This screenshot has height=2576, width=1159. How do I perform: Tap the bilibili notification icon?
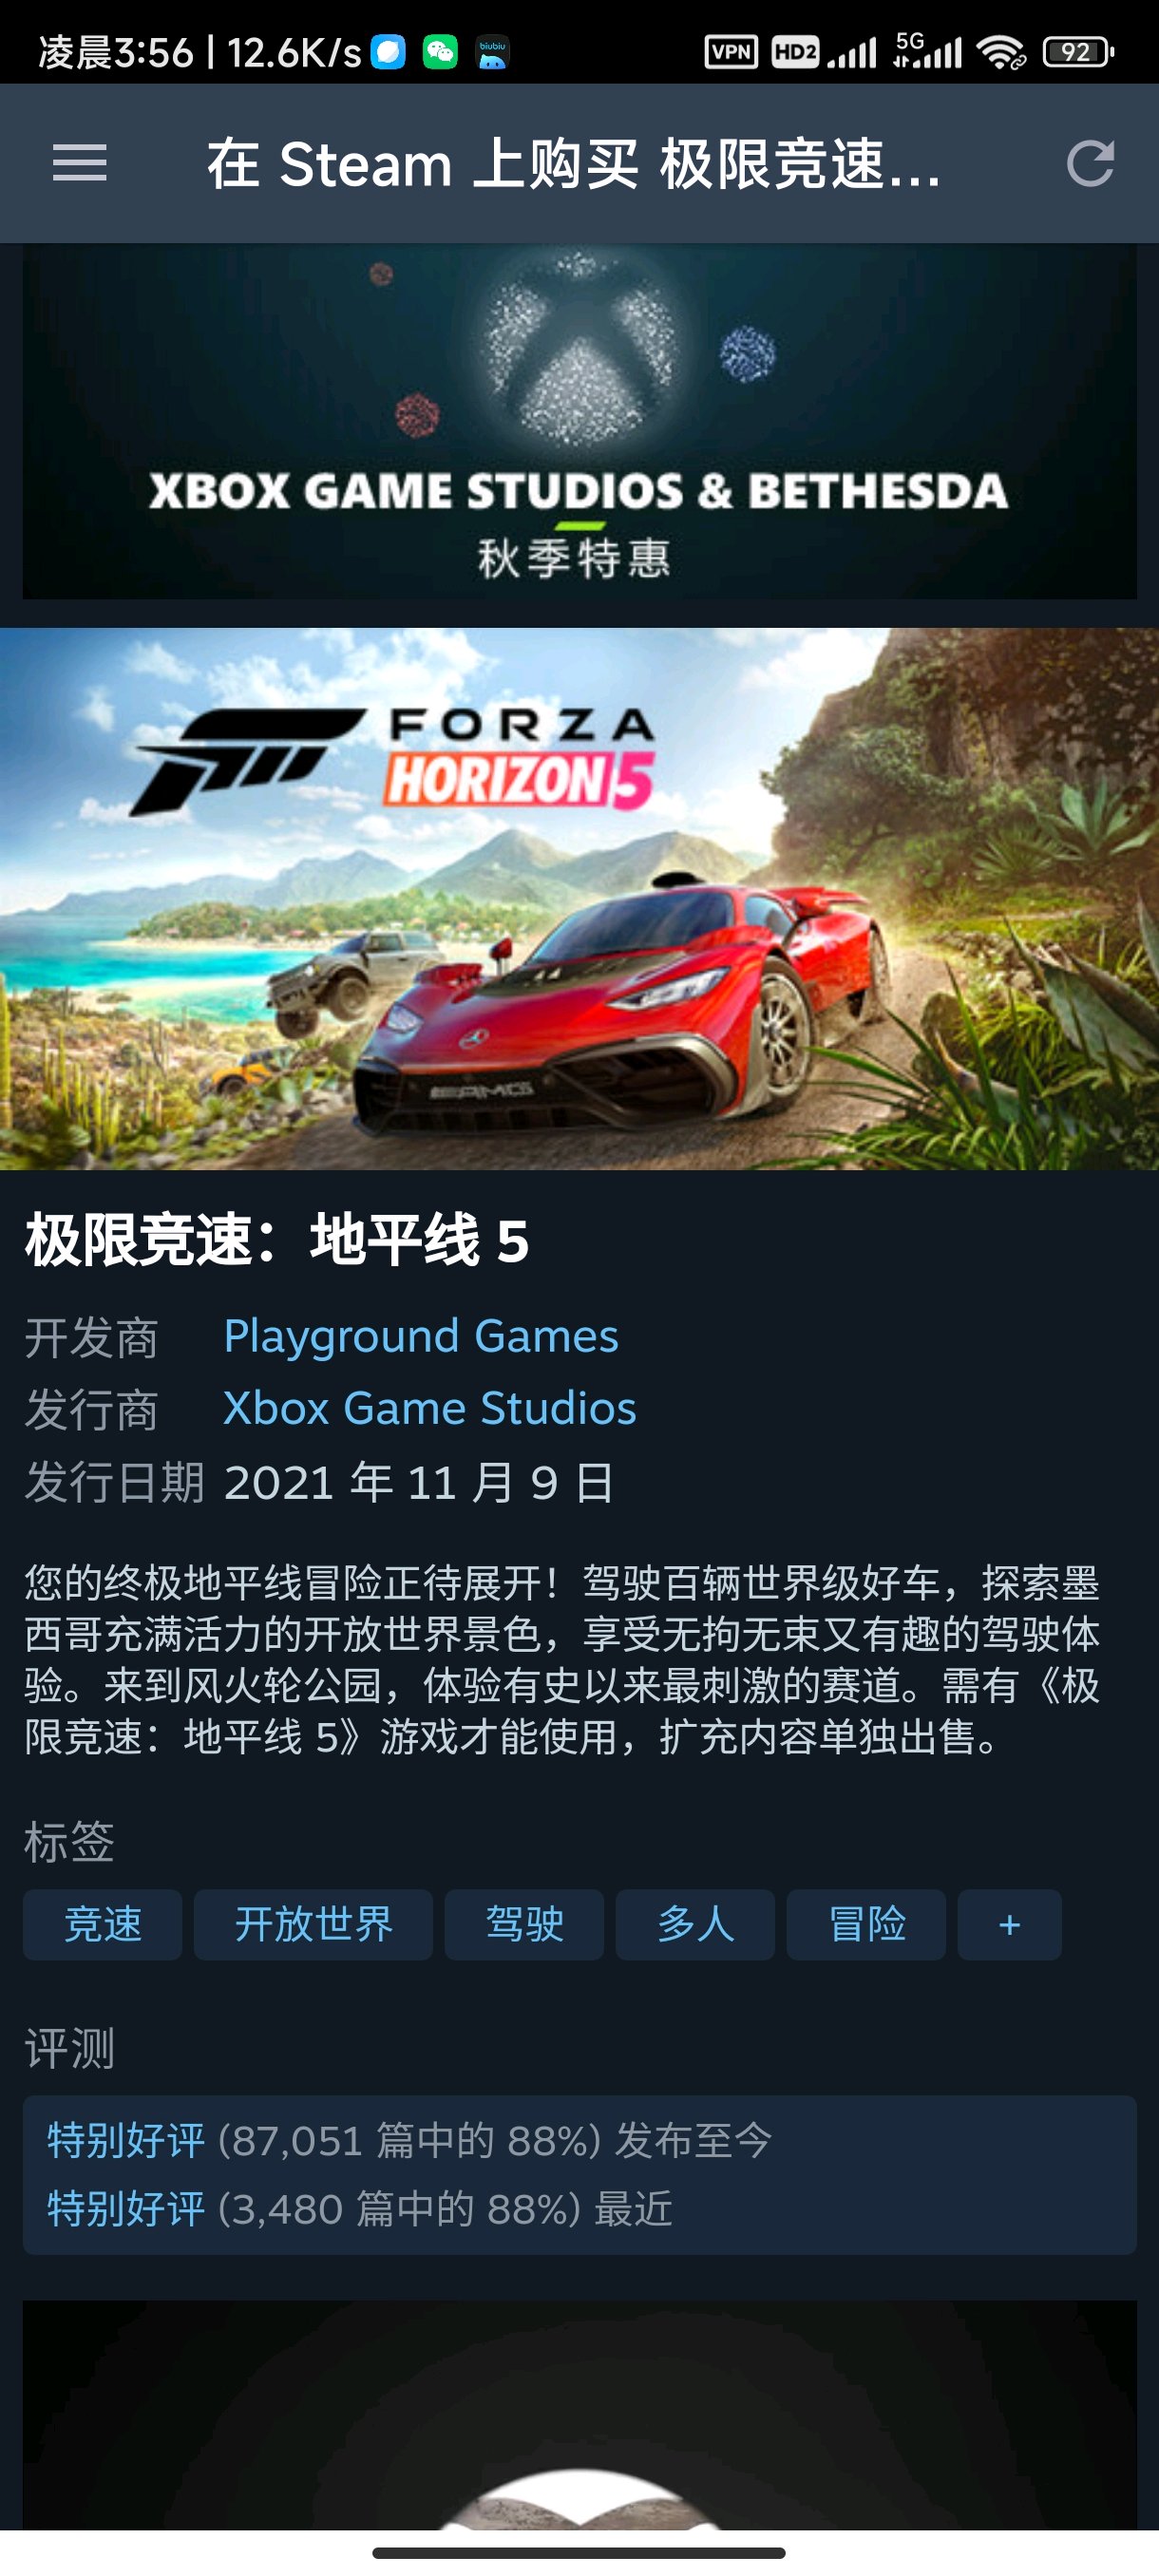pyautogui.click(x=492, y=52)
